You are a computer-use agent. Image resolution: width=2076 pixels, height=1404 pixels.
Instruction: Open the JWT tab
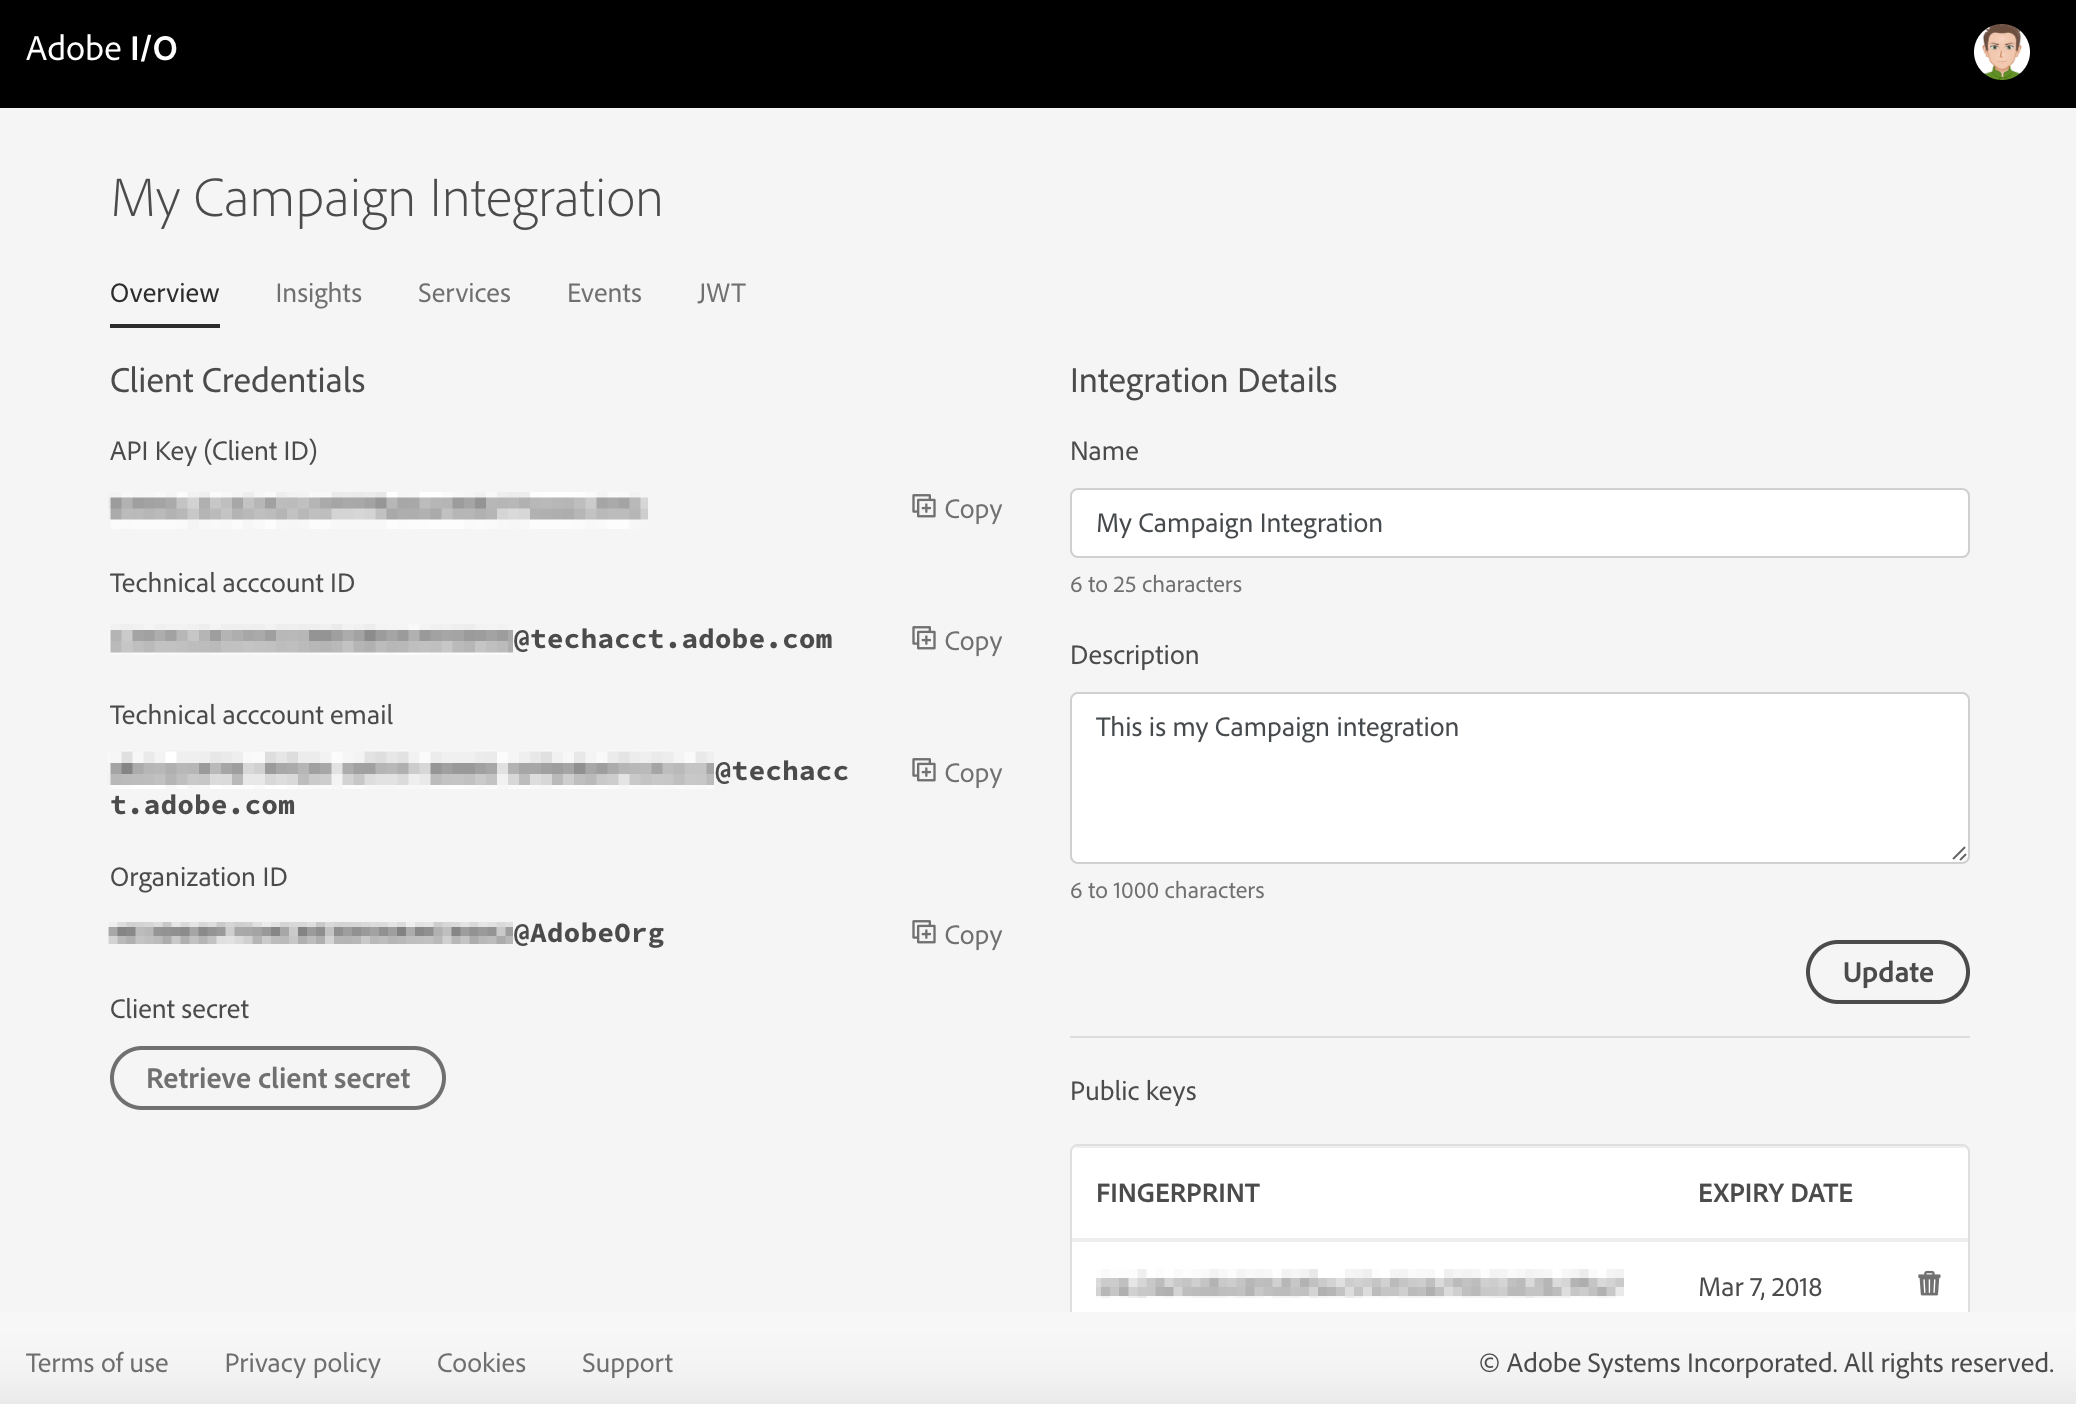[721, 293]
